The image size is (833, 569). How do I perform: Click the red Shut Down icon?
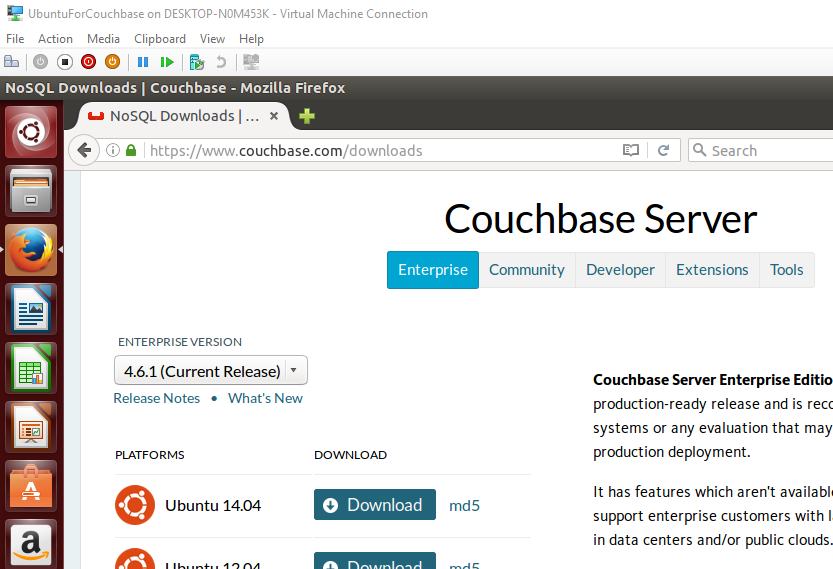click(x=89, y=62)
